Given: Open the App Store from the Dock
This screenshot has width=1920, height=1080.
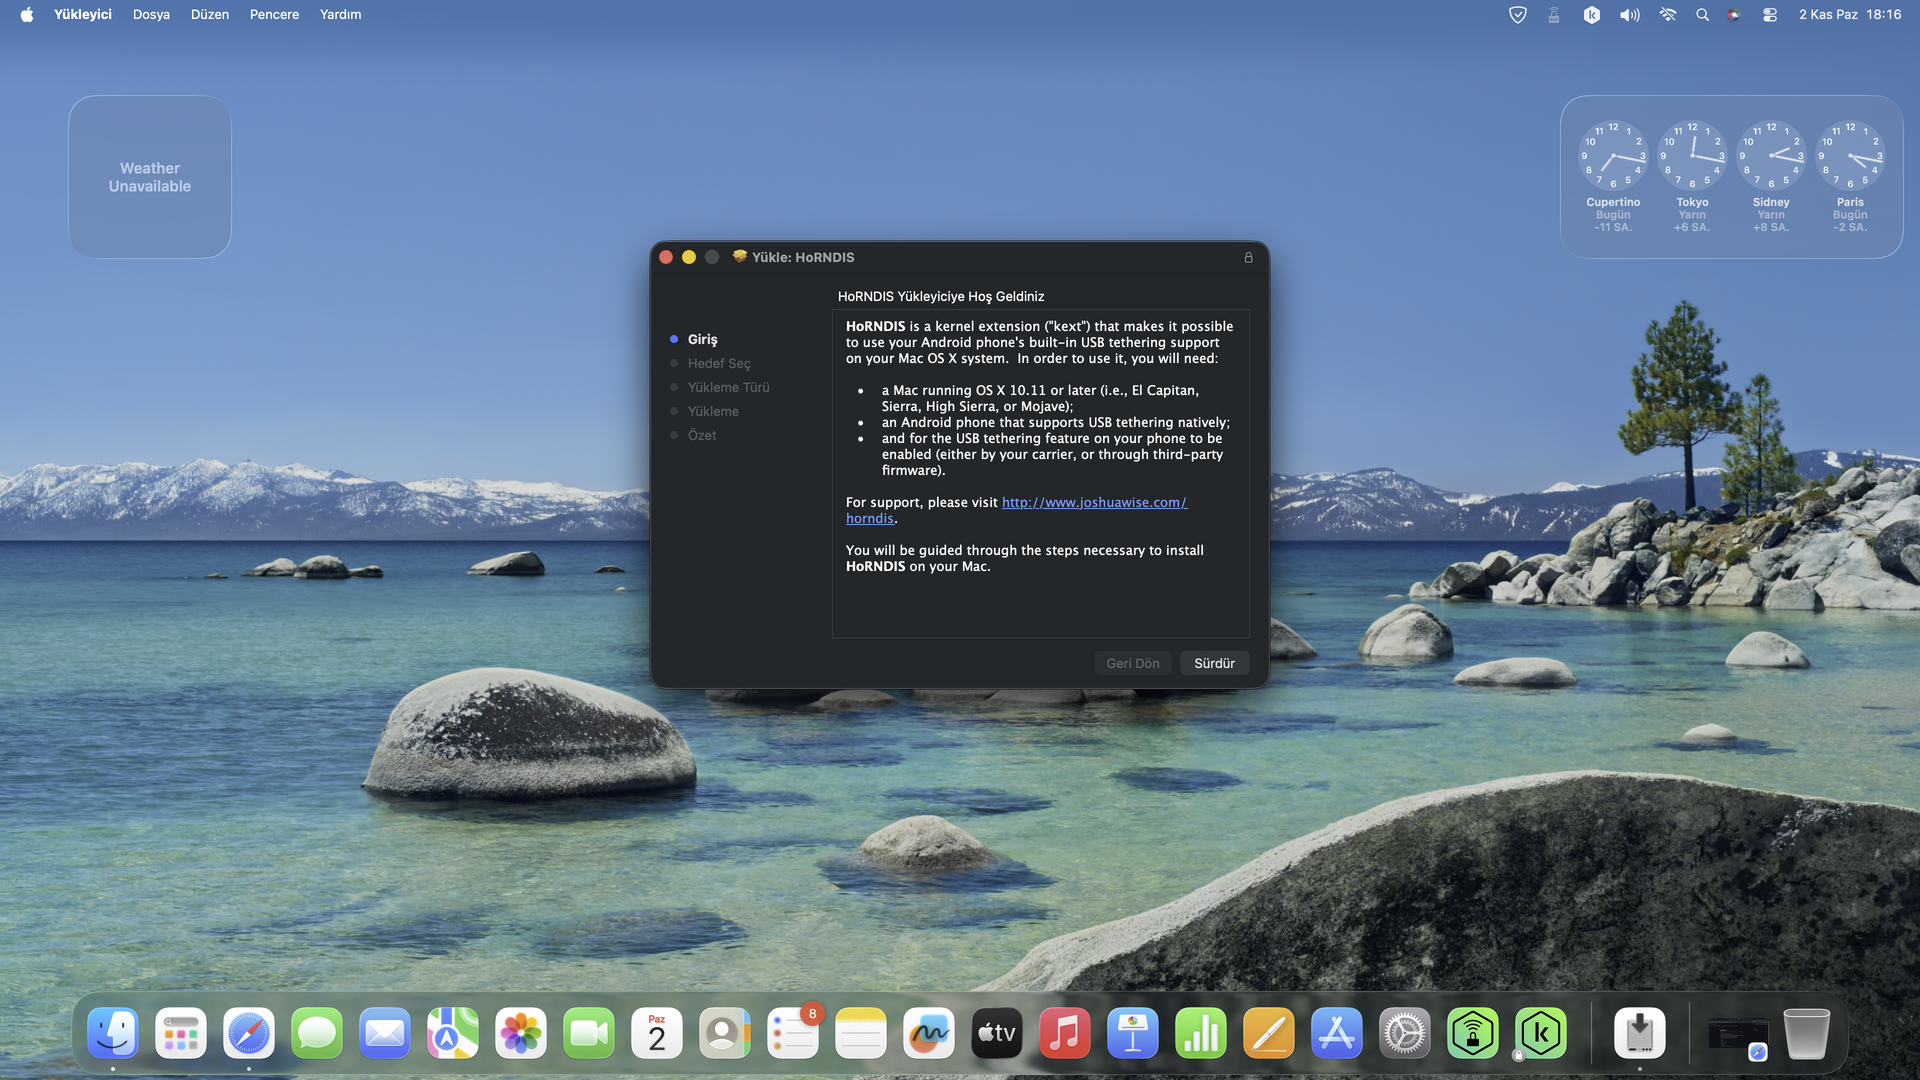Looking at the screenshot, I should click(1336, 1033).
